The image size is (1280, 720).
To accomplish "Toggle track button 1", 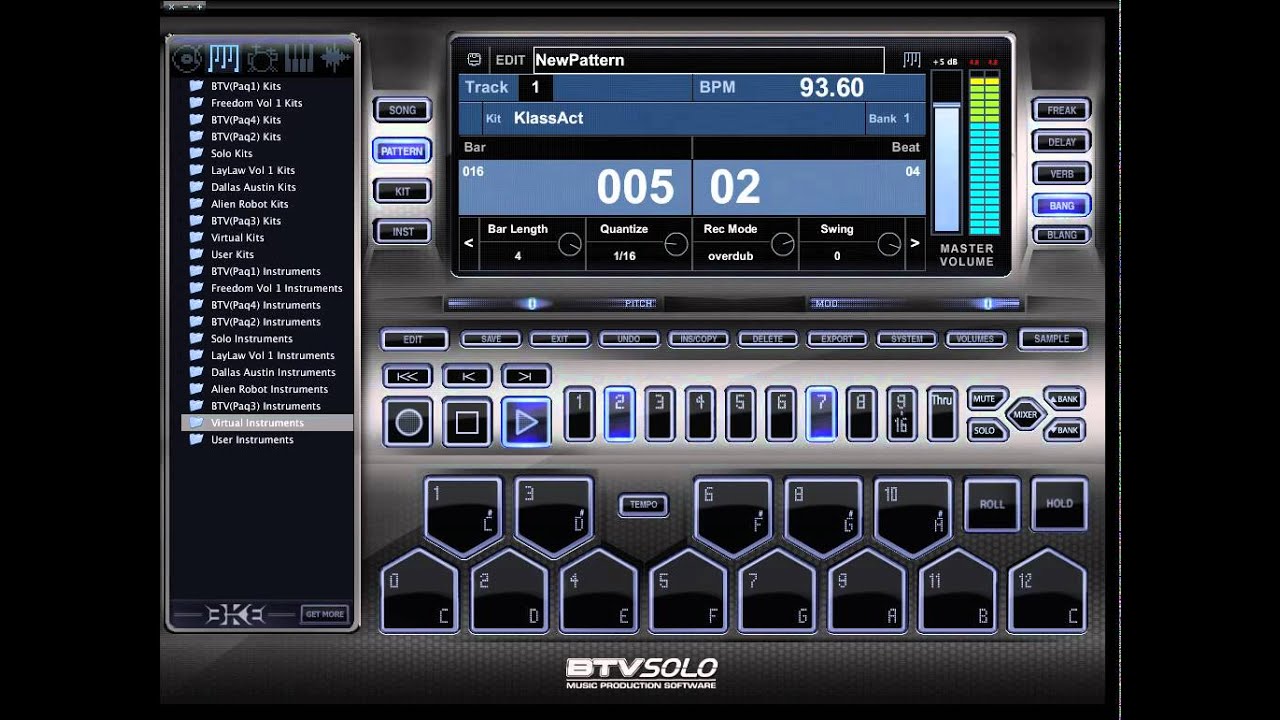I will (579, 414).
